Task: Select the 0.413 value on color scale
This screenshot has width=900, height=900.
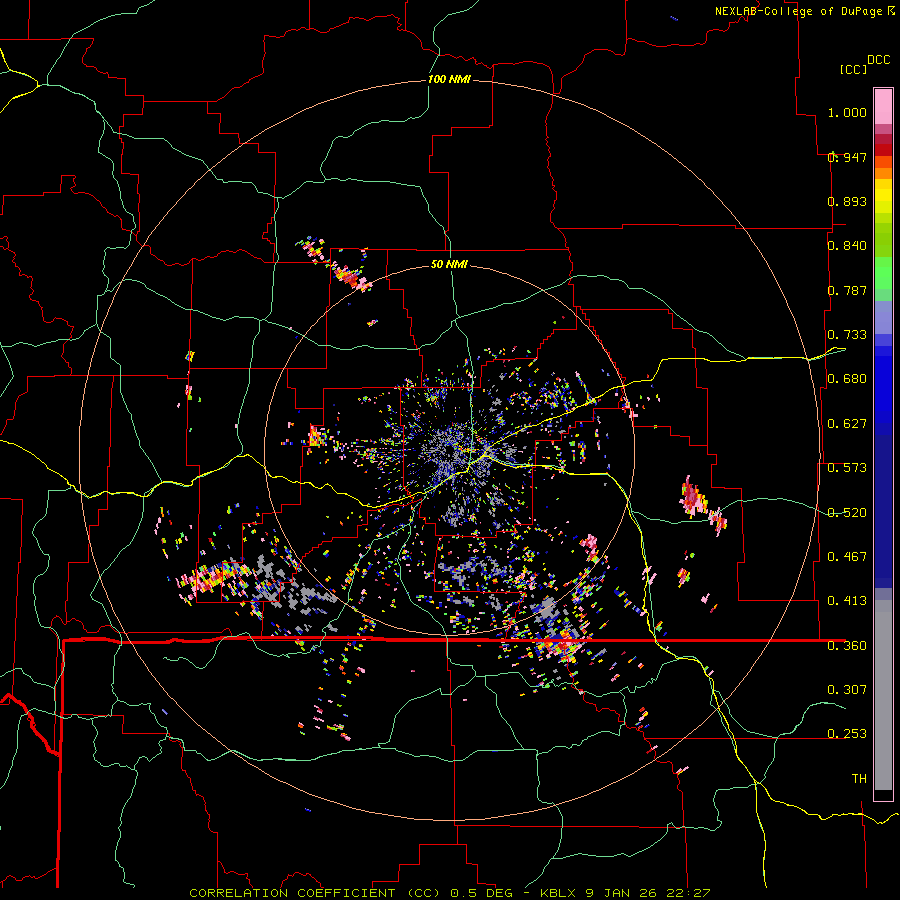Action: (x=847, y=601)
